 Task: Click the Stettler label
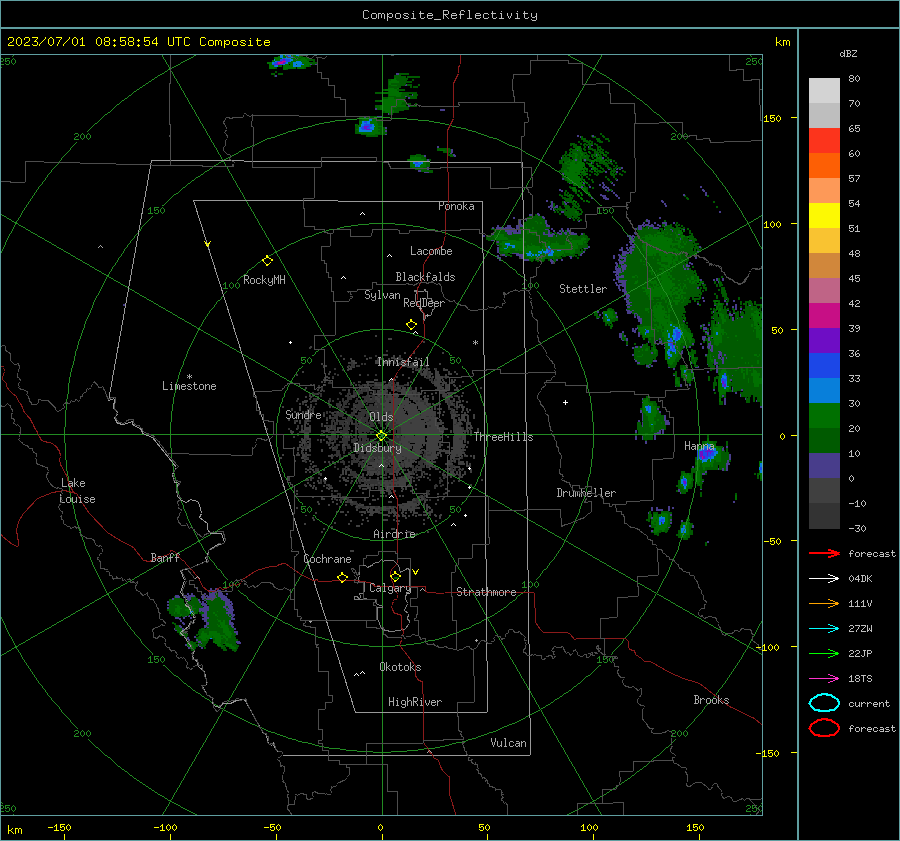pos(583,289)
